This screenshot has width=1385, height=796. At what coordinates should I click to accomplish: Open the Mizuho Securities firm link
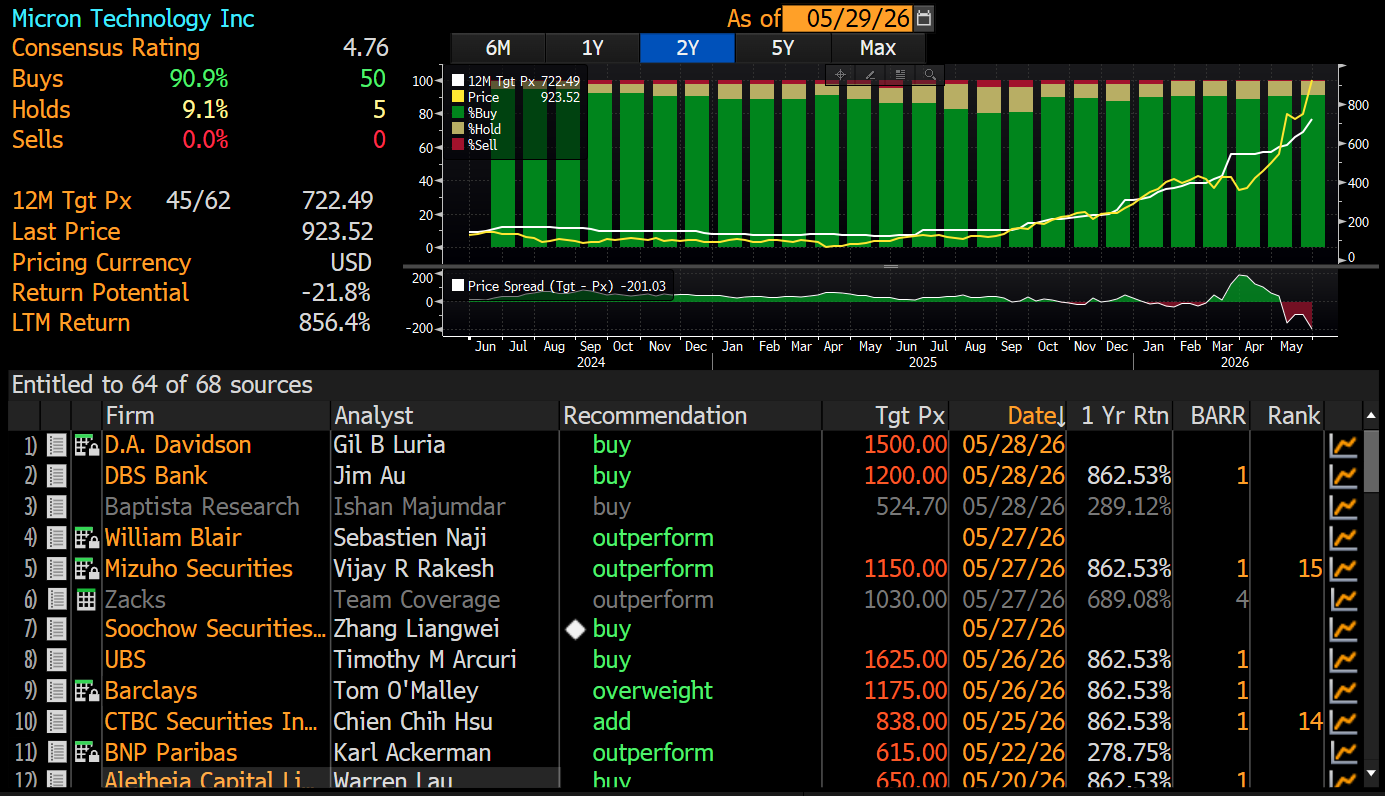(199, 569)
